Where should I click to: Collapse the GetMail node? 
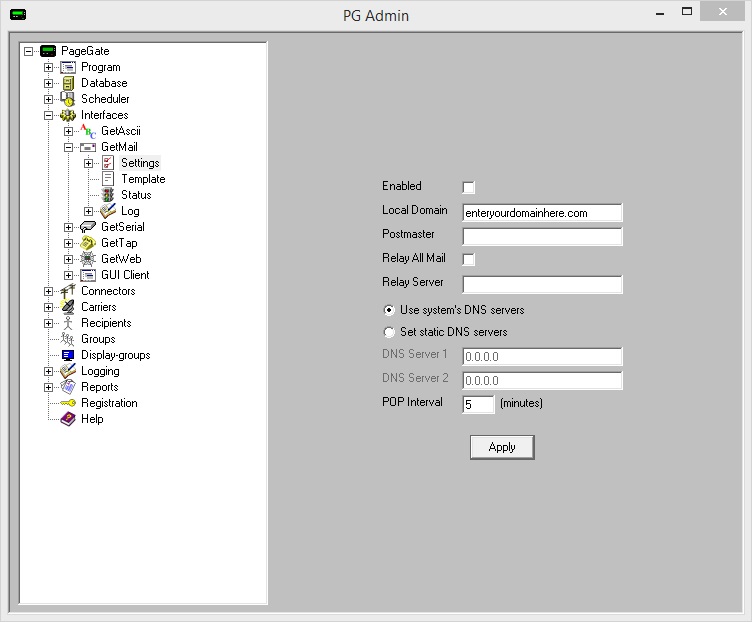point(69,147)
